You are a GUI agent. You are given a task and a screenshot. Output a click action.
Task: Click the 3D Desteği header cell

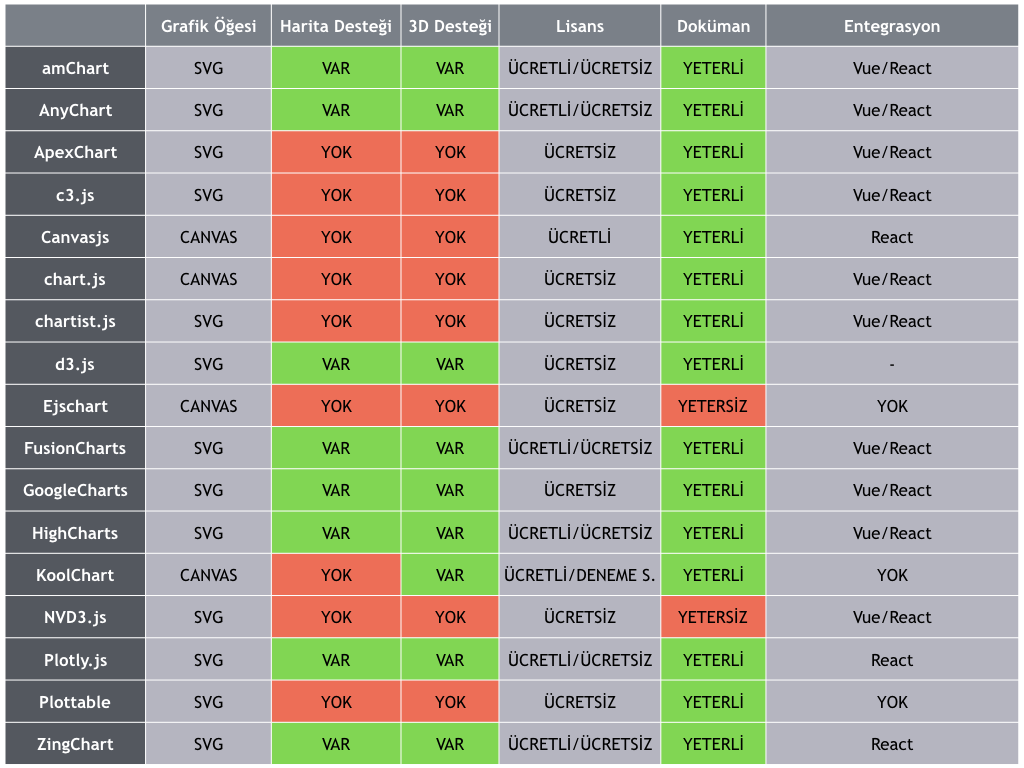click(x=450, y=26)
